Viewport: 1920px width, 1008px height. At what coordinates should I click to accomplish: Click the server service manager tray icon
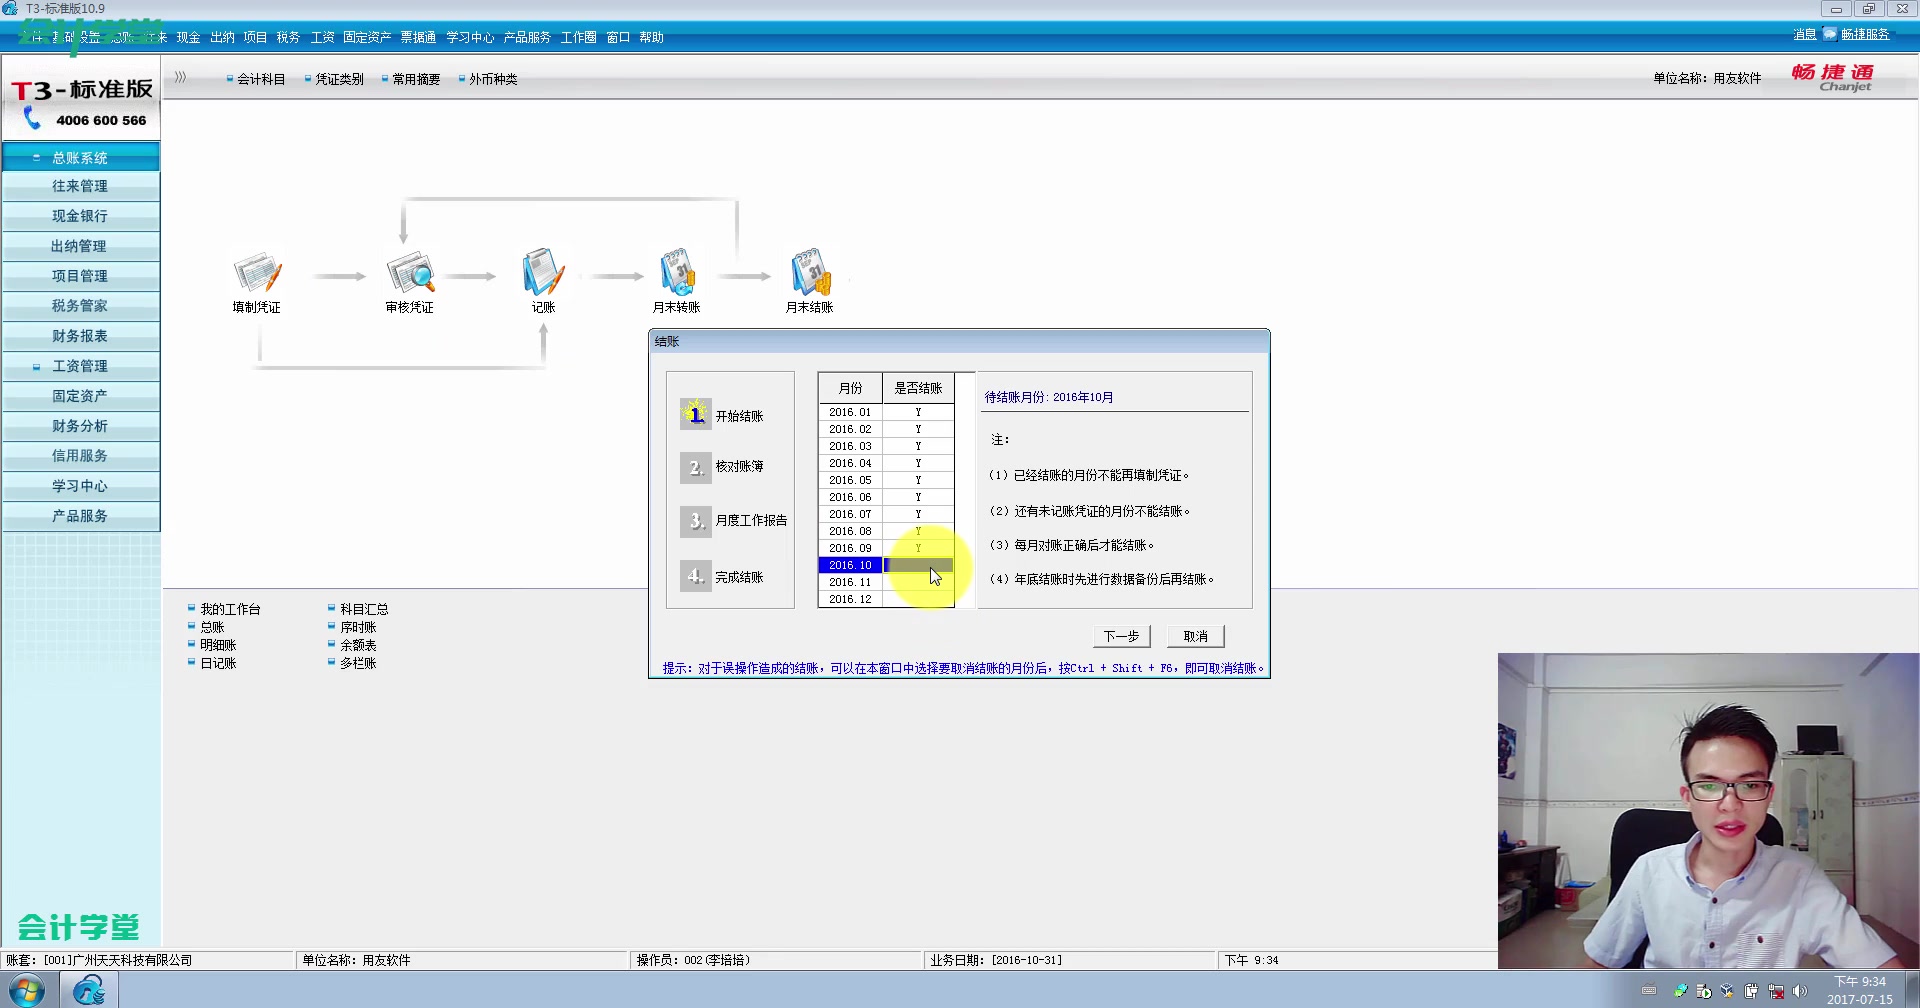[1703, 991]
